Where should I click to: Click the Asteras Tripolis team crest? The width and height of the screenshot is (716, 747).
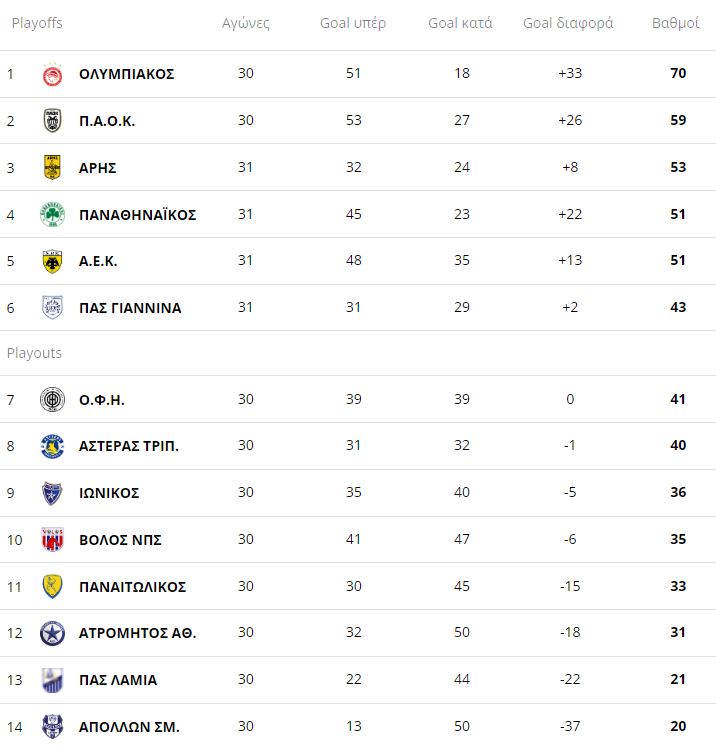click(52, 446)
